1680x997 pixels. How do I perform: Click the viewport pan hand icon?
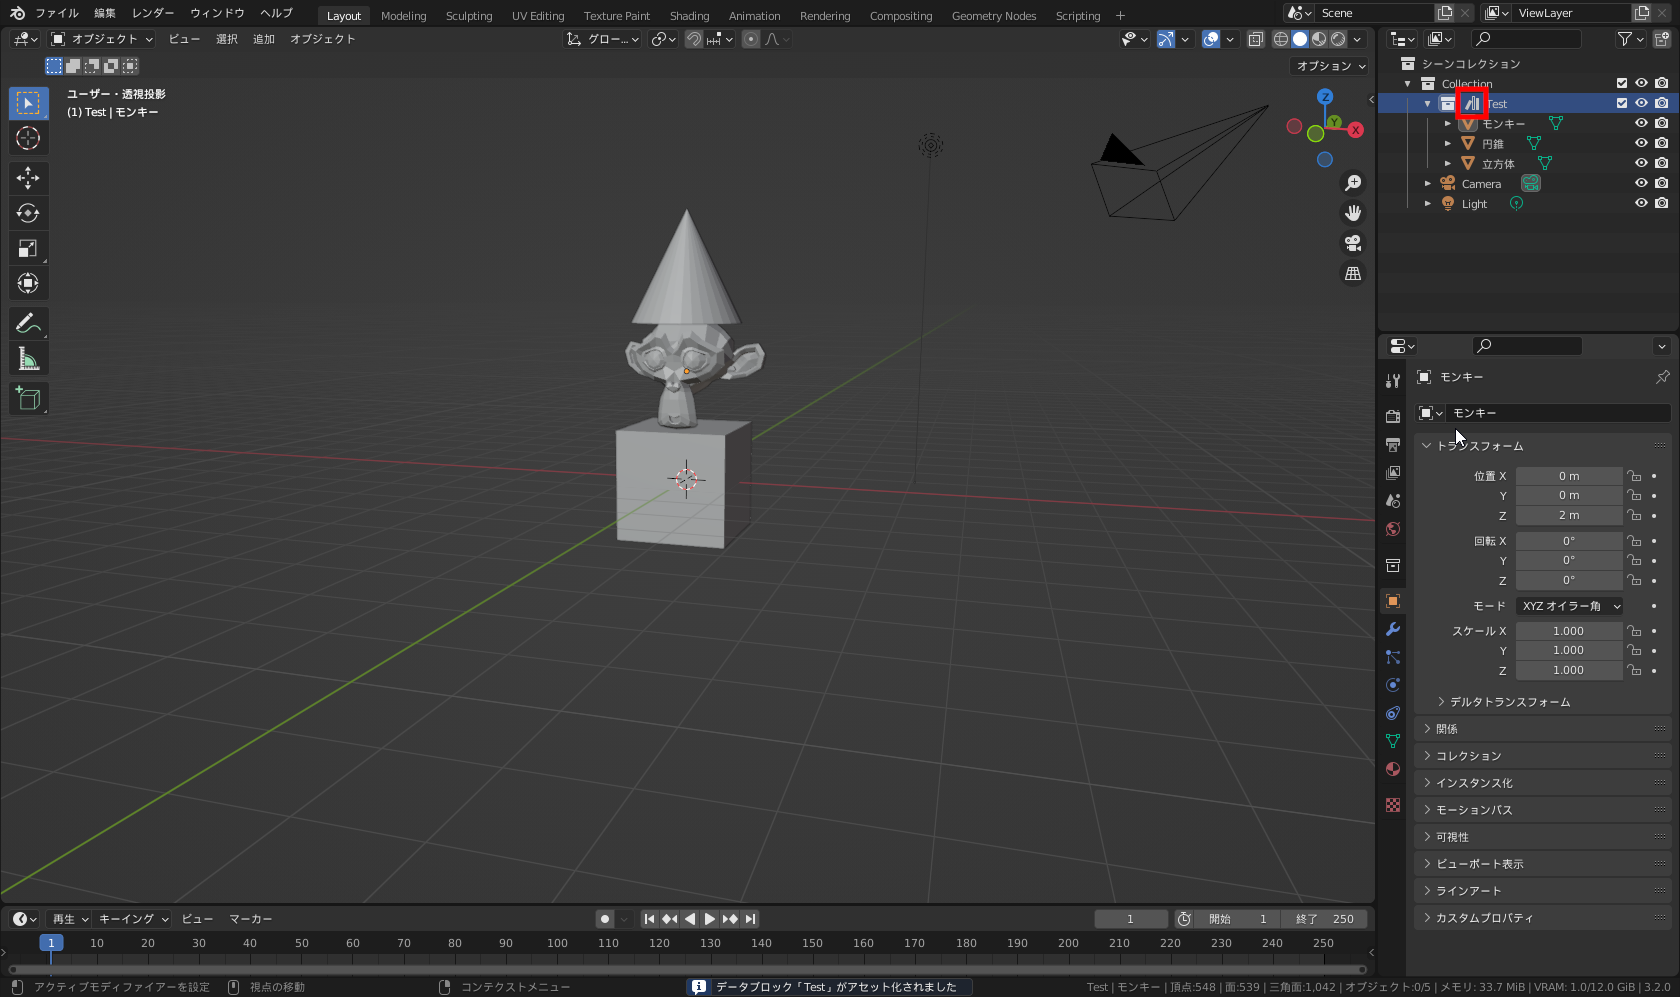point(1353,213)
